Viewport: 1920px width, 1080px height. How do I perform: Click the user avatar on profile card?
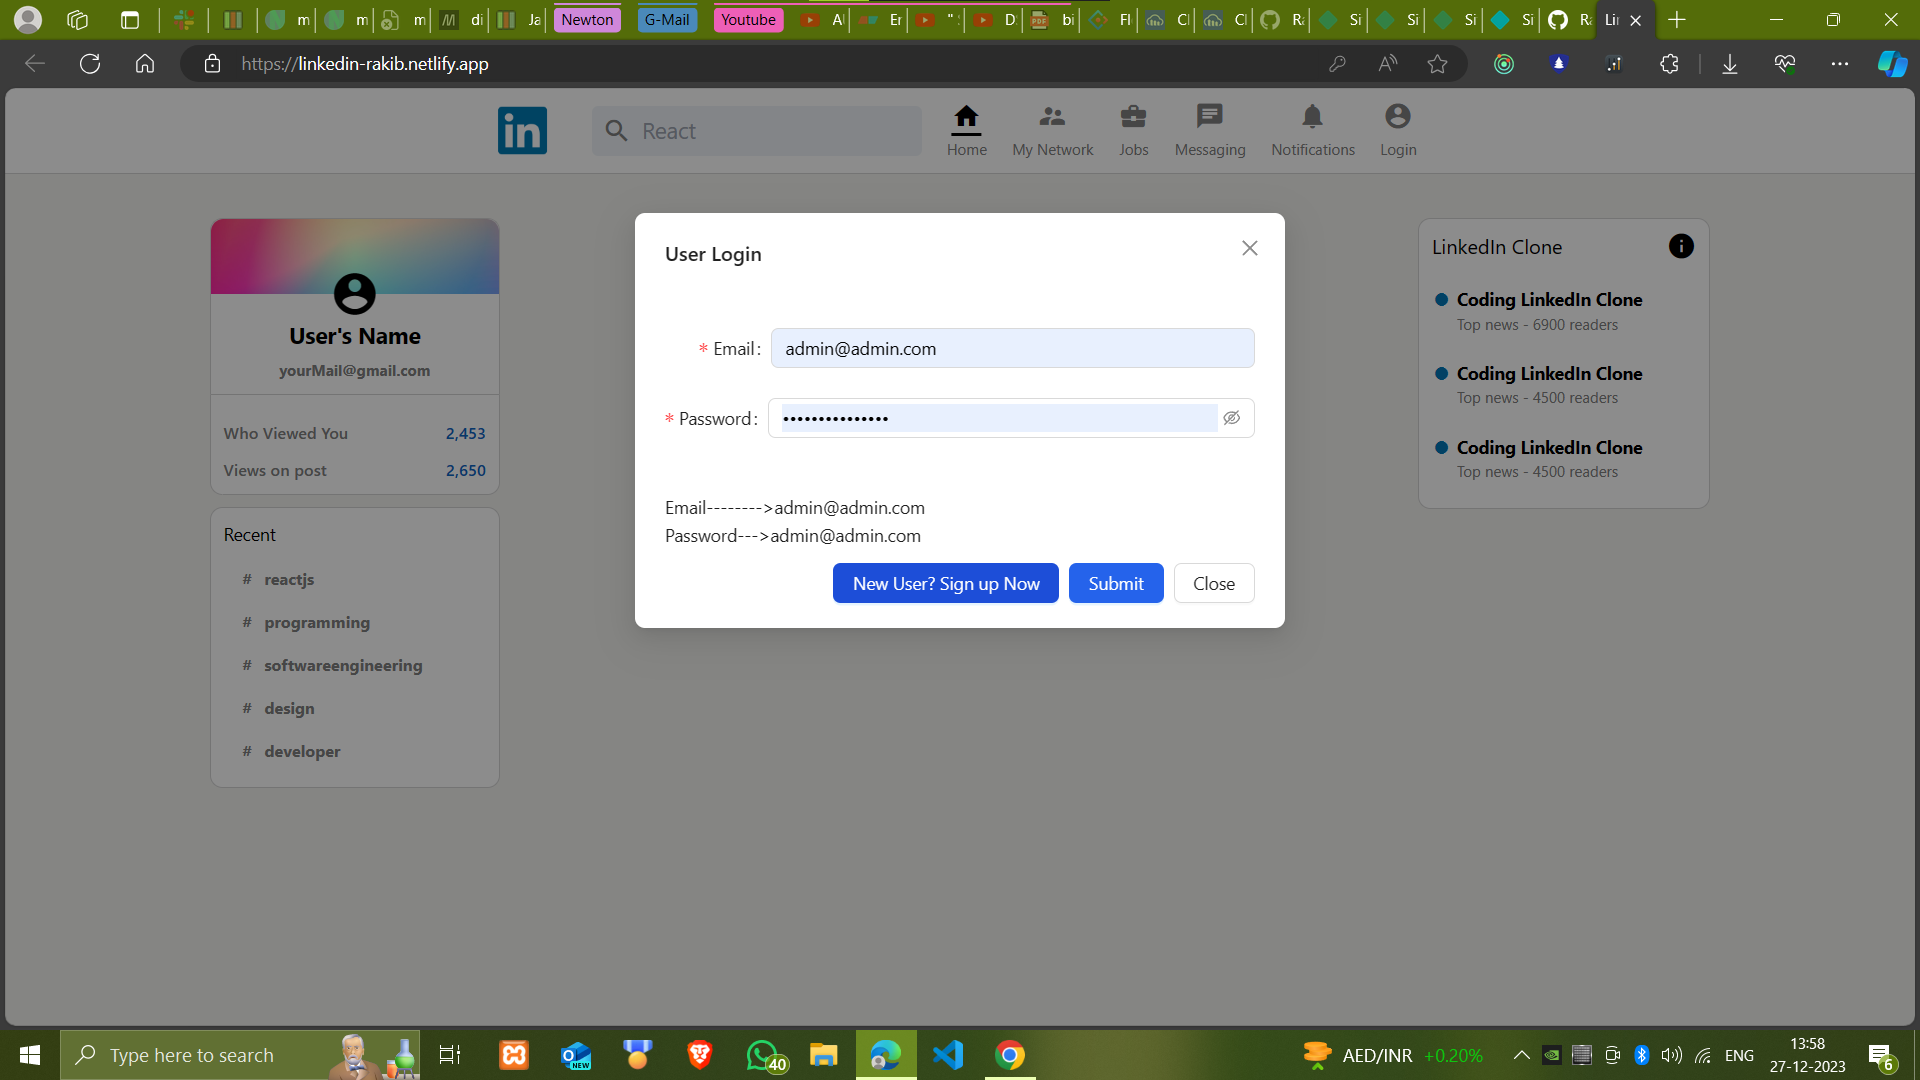(354, 294)
